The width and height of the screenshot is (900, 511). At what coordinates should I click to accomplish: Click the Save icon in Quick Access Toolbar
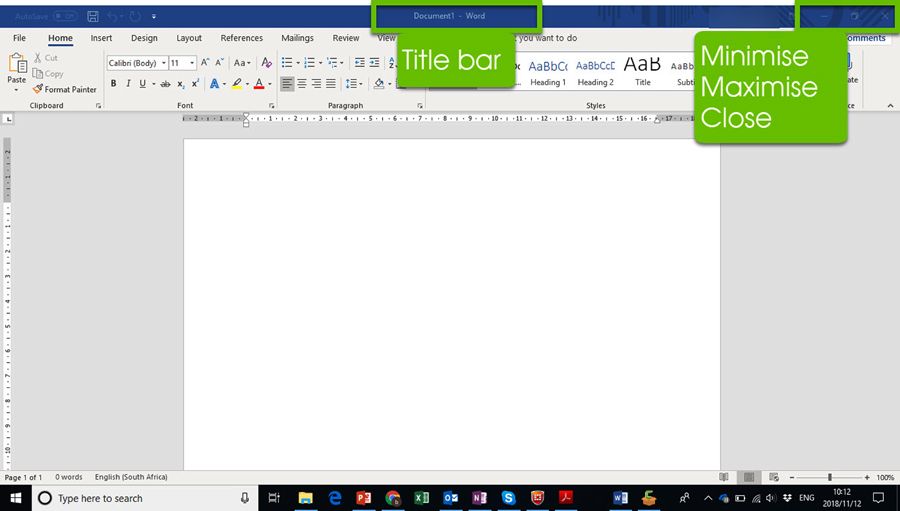point(93,16)
